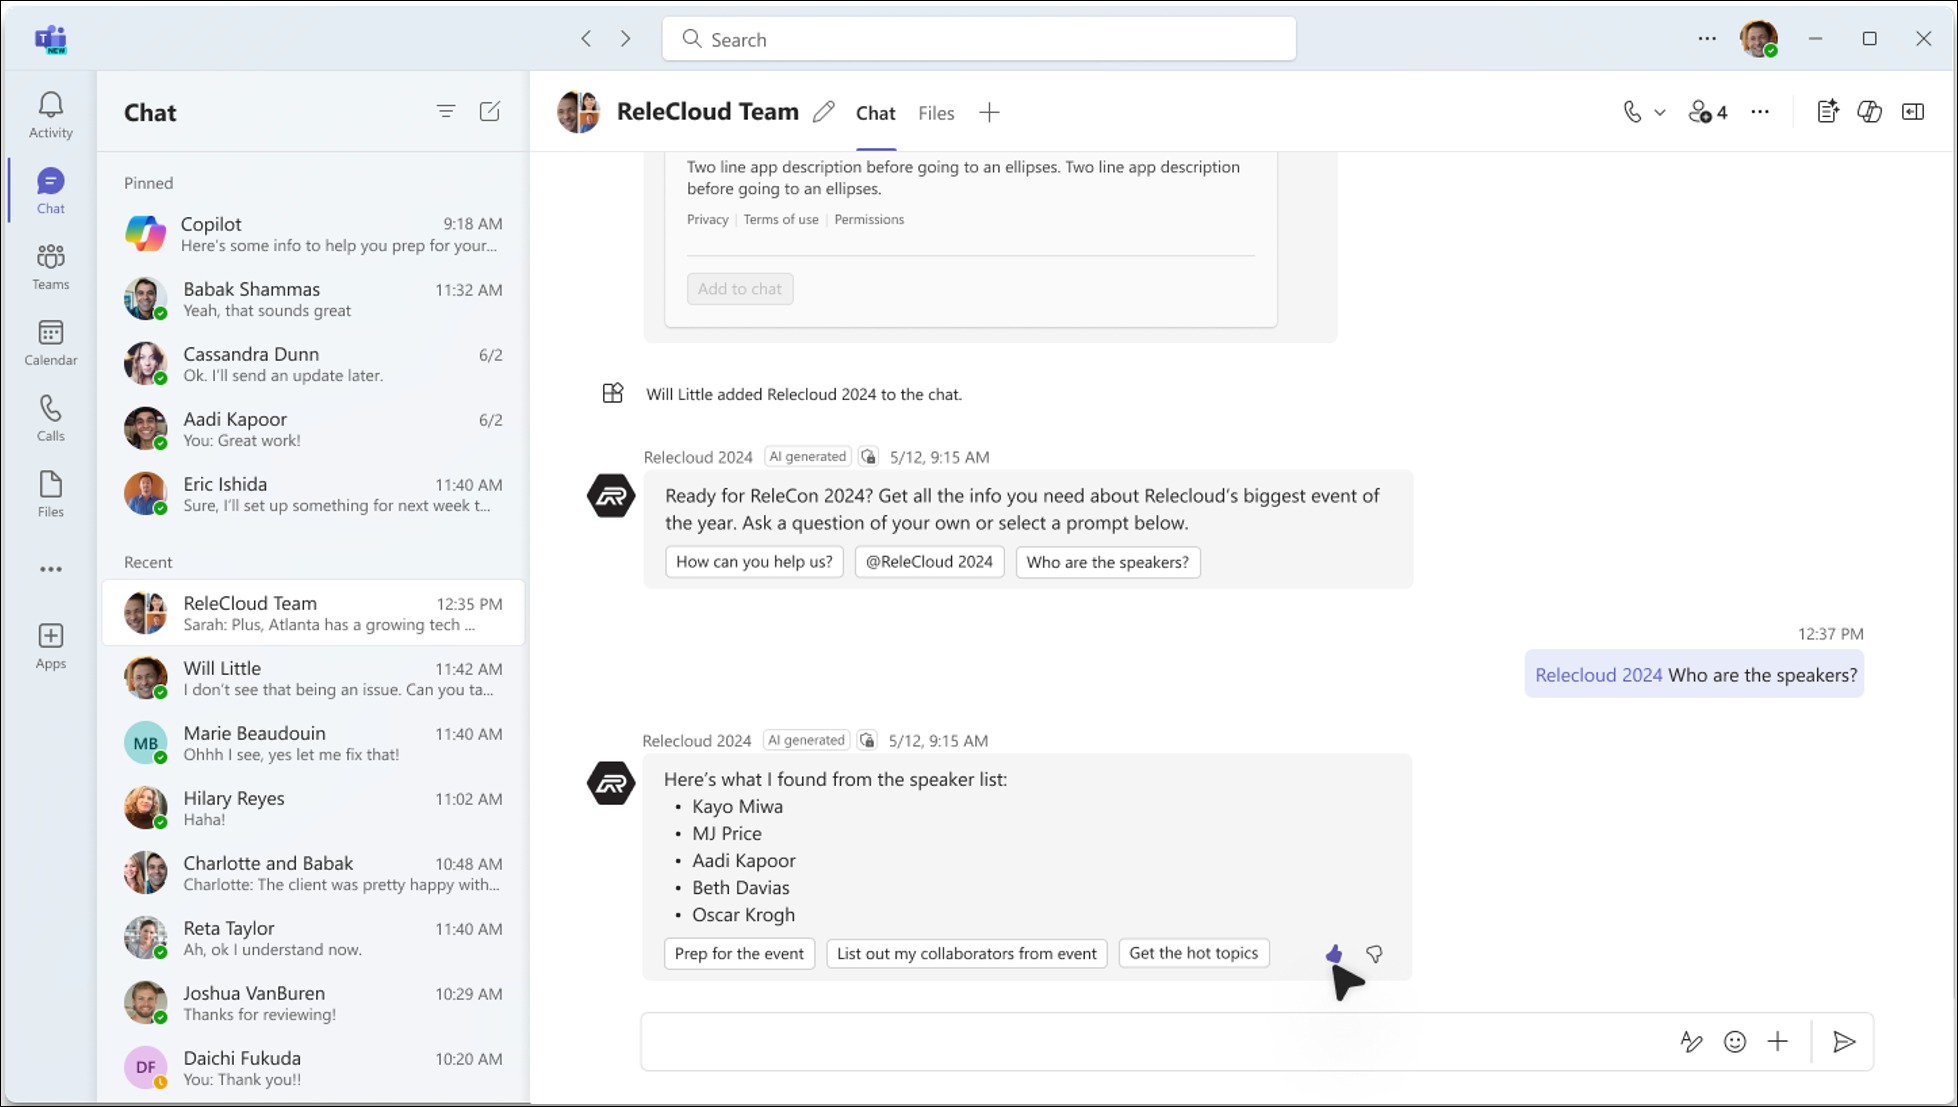
Task: Select List out my collaborators prompt
Action: click(966, 952)
